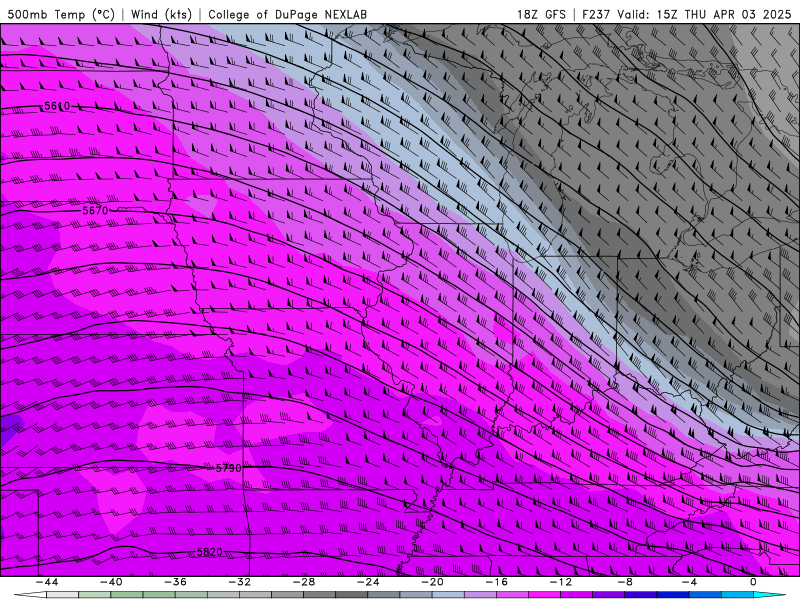Select the 'Wind (kts)' header label
Image resolution: width=800 pixels, height=600 pixels.
pos(161,14)
